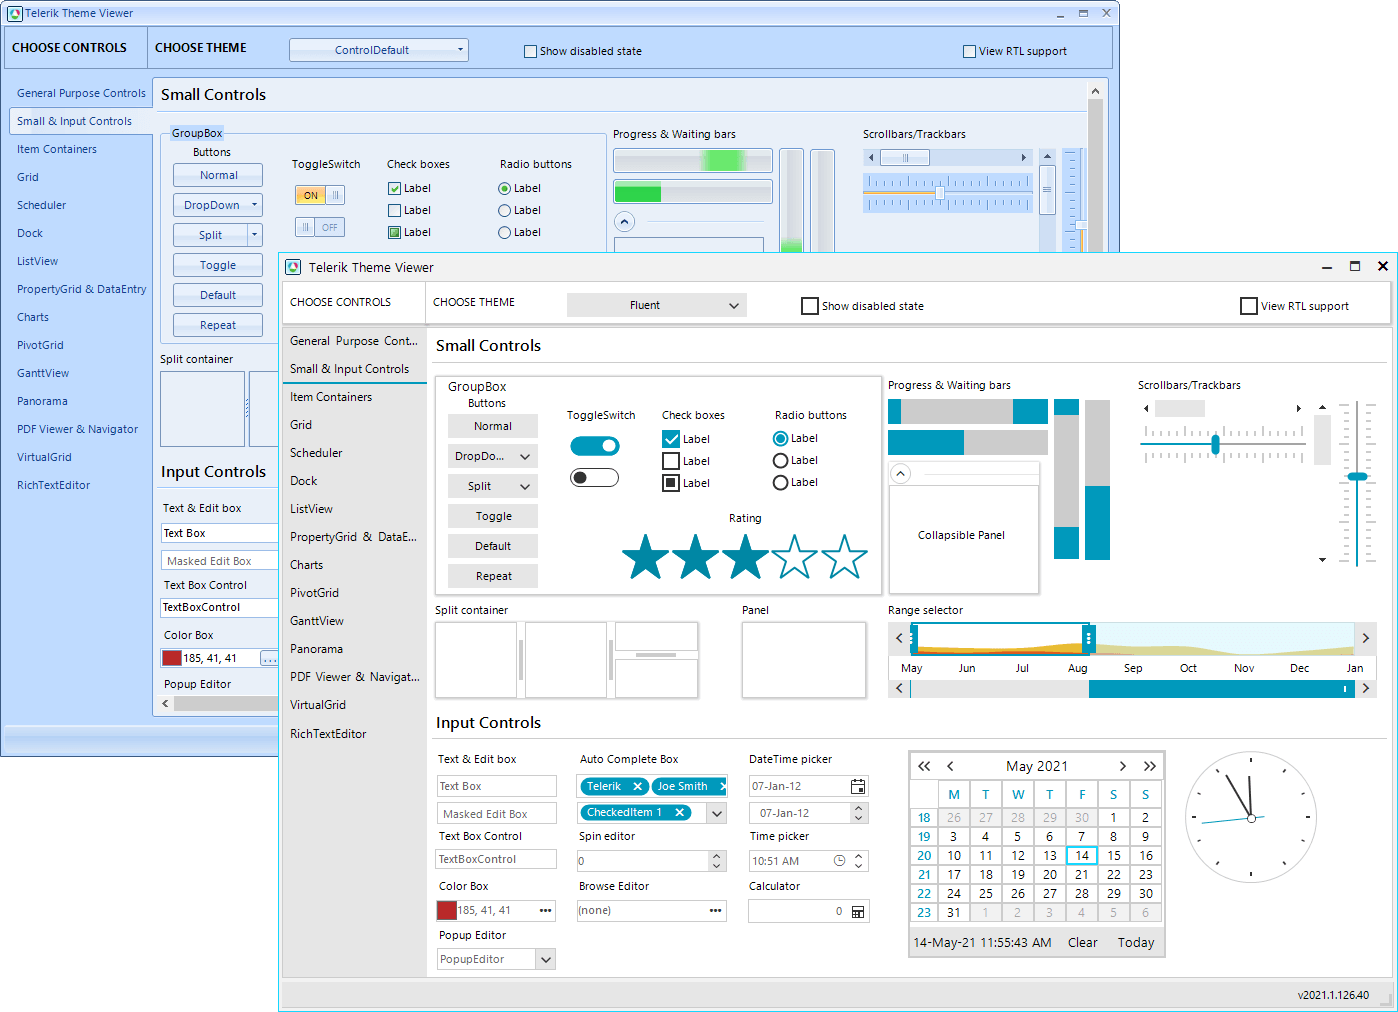Open color dialog dots in Fluent Color Box

pyautogui.click(x=546, y=910)
